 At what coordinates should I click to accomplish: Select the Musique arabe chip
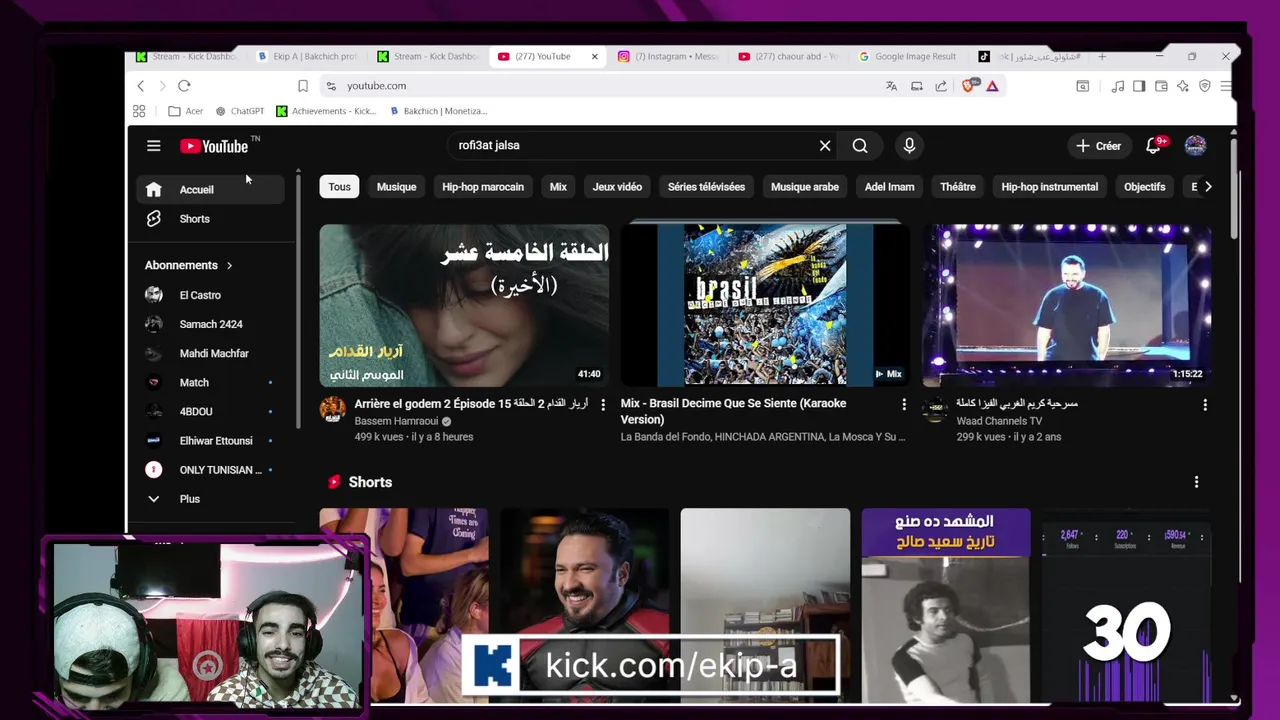[805, 187]
